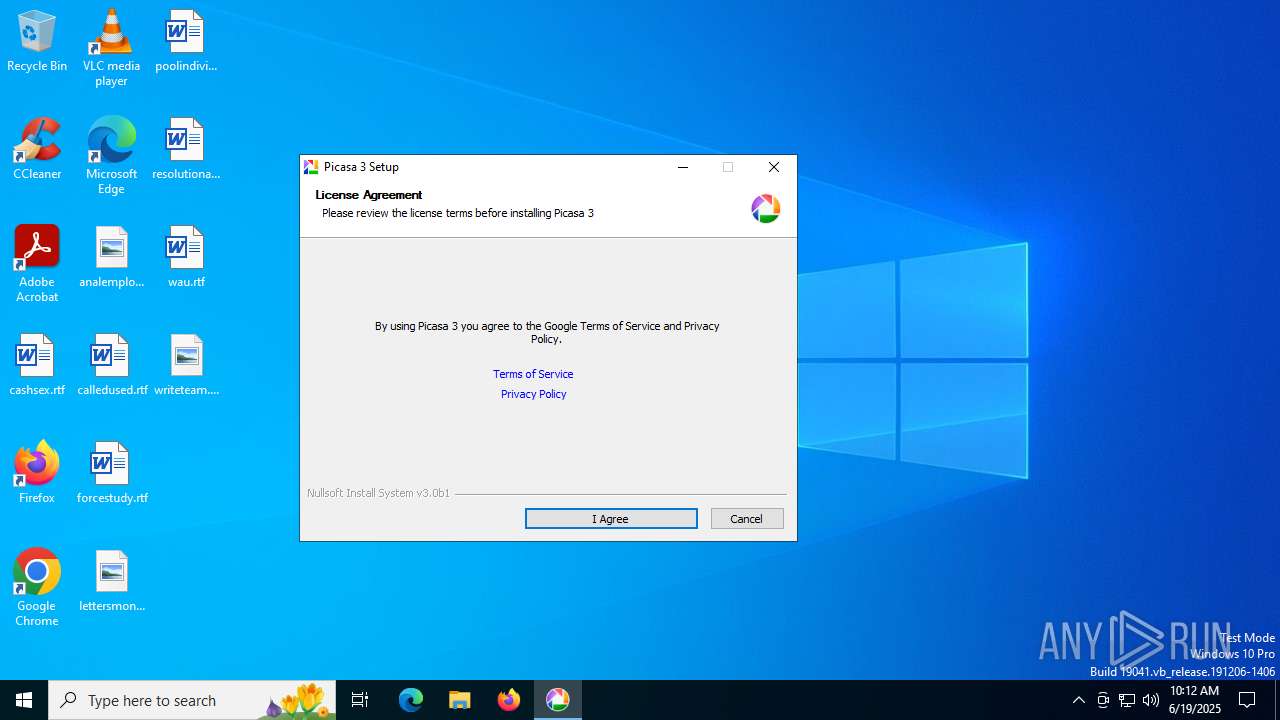The image size is (1280, 720).
Task: Open the Action Center notifications
Action: click(x=1248, y=700)
